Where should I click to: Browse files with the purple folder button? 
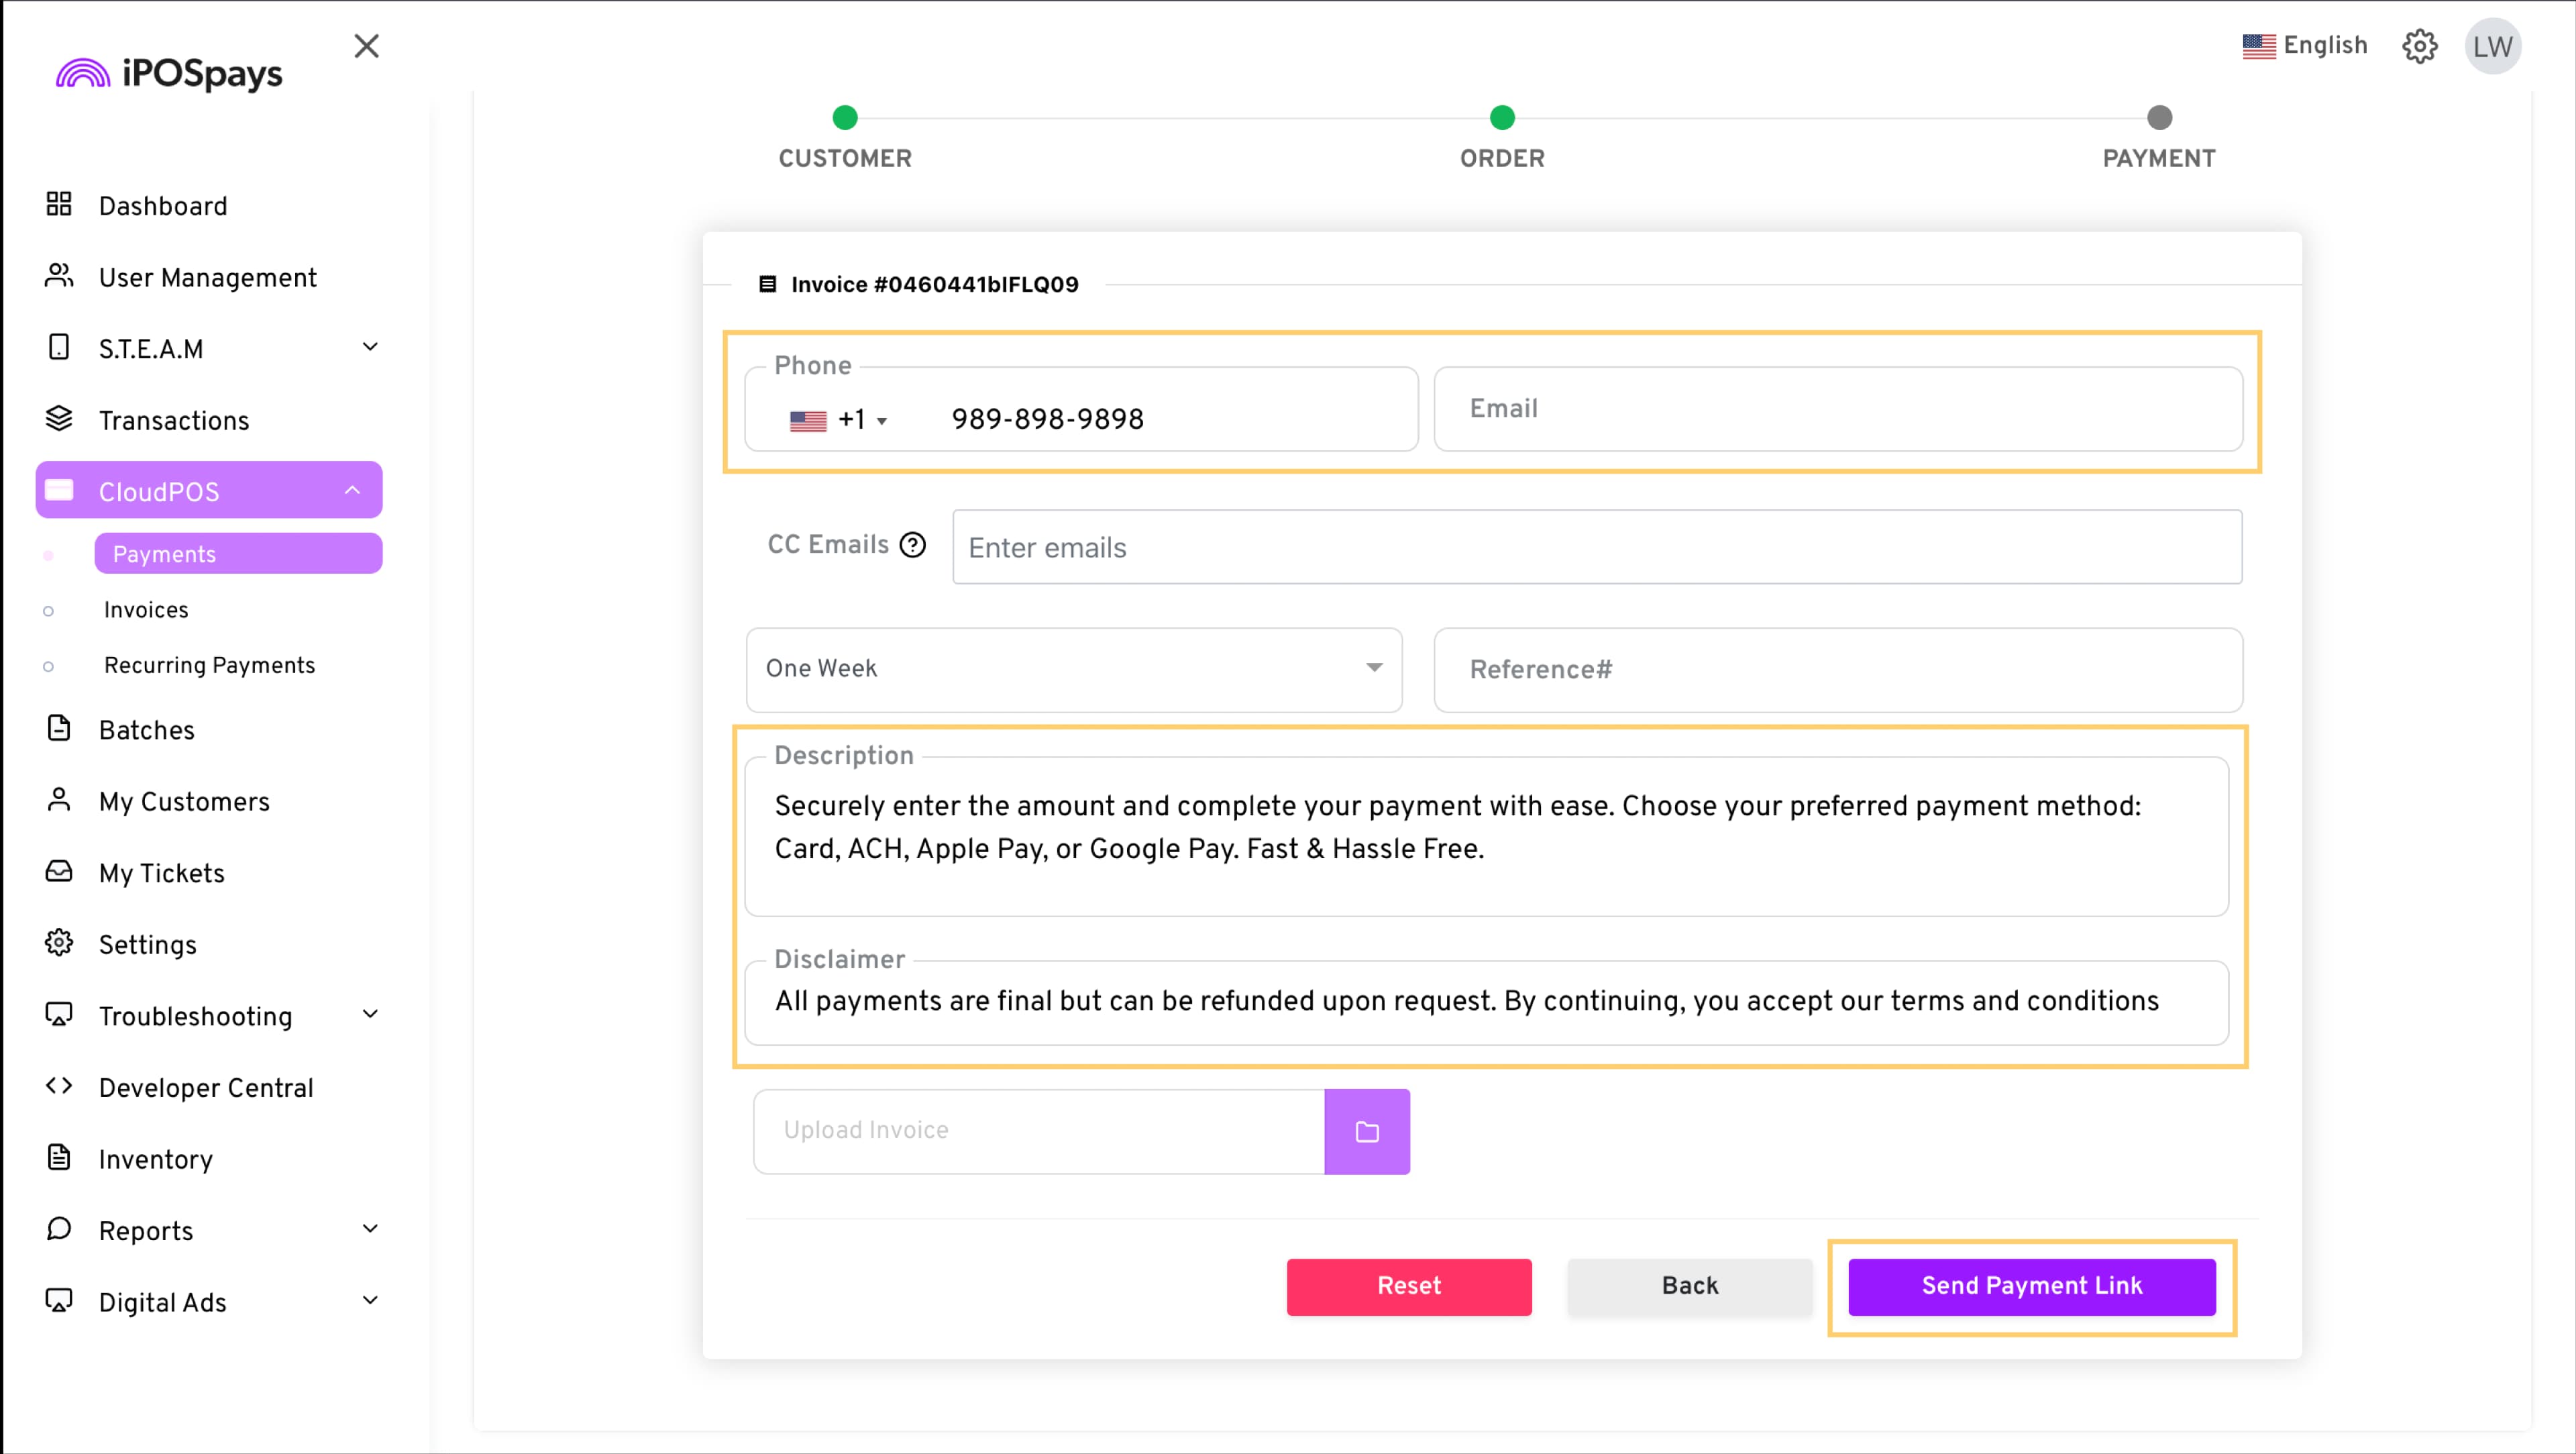tap(1367, 1131)
